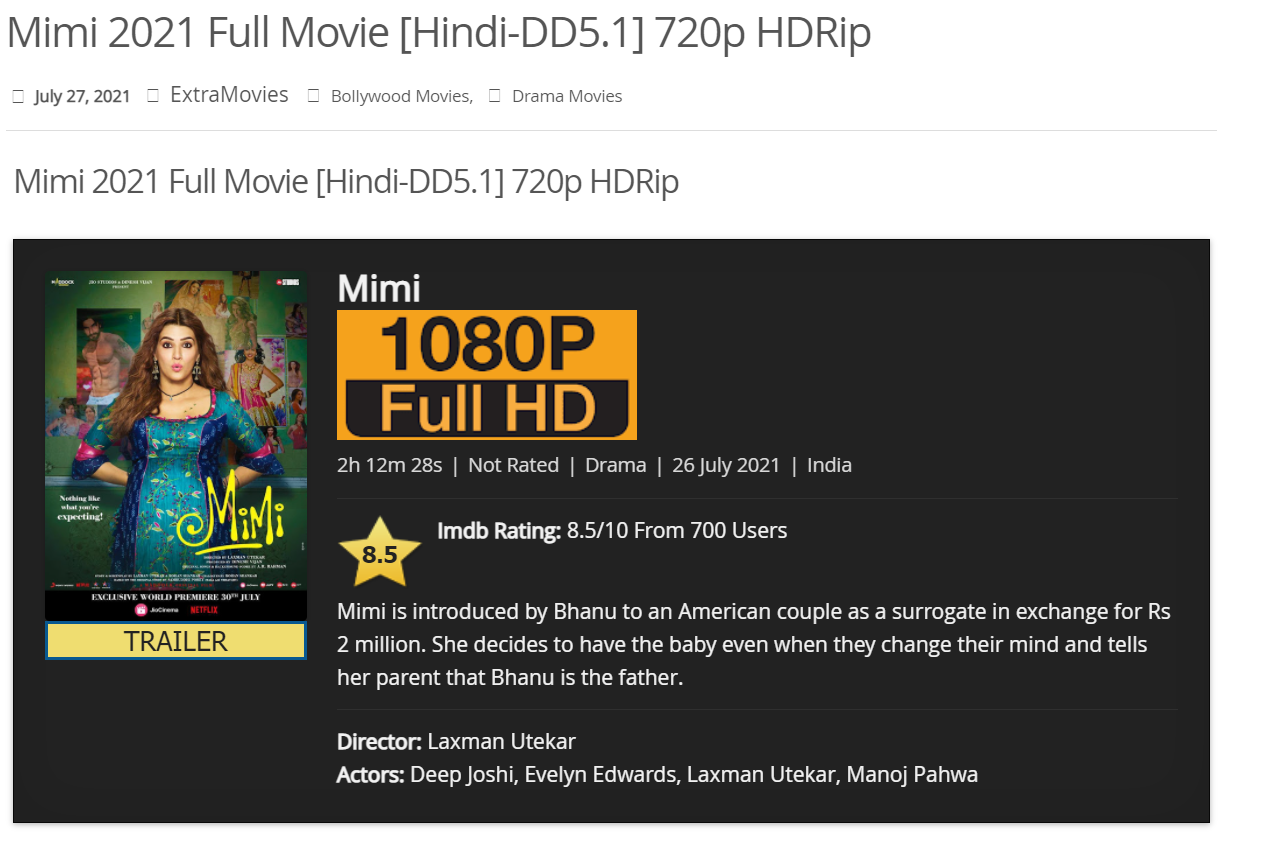The height and width of the screenshot is (841, 1278).
Task: Click the JioCinema logo on the poster
Action: (x=156, y=609)
